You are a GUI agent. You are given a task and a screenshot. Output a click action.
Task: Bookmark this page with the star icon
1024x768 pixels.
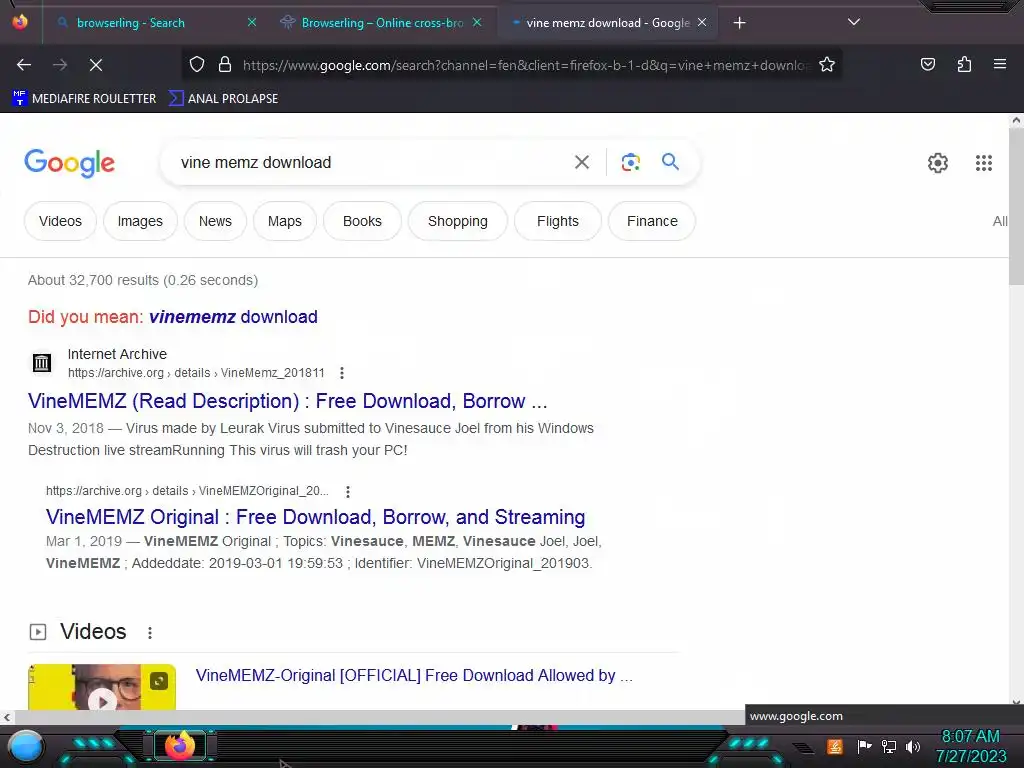[x=827, y=64]
